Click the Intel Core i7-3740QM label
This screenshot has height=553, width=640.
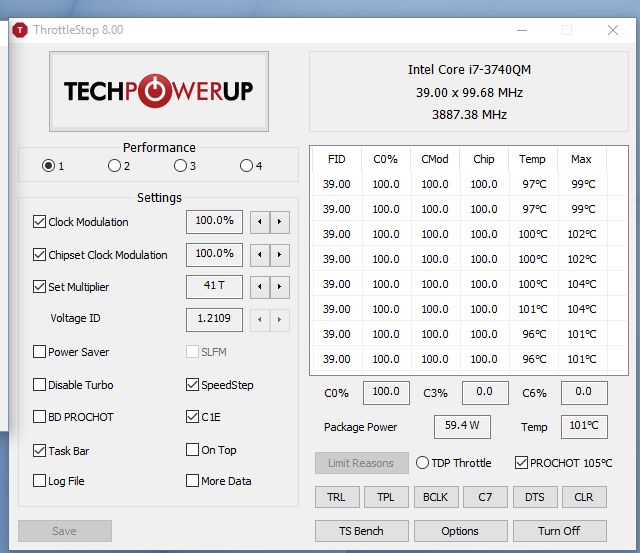point(469,70)
